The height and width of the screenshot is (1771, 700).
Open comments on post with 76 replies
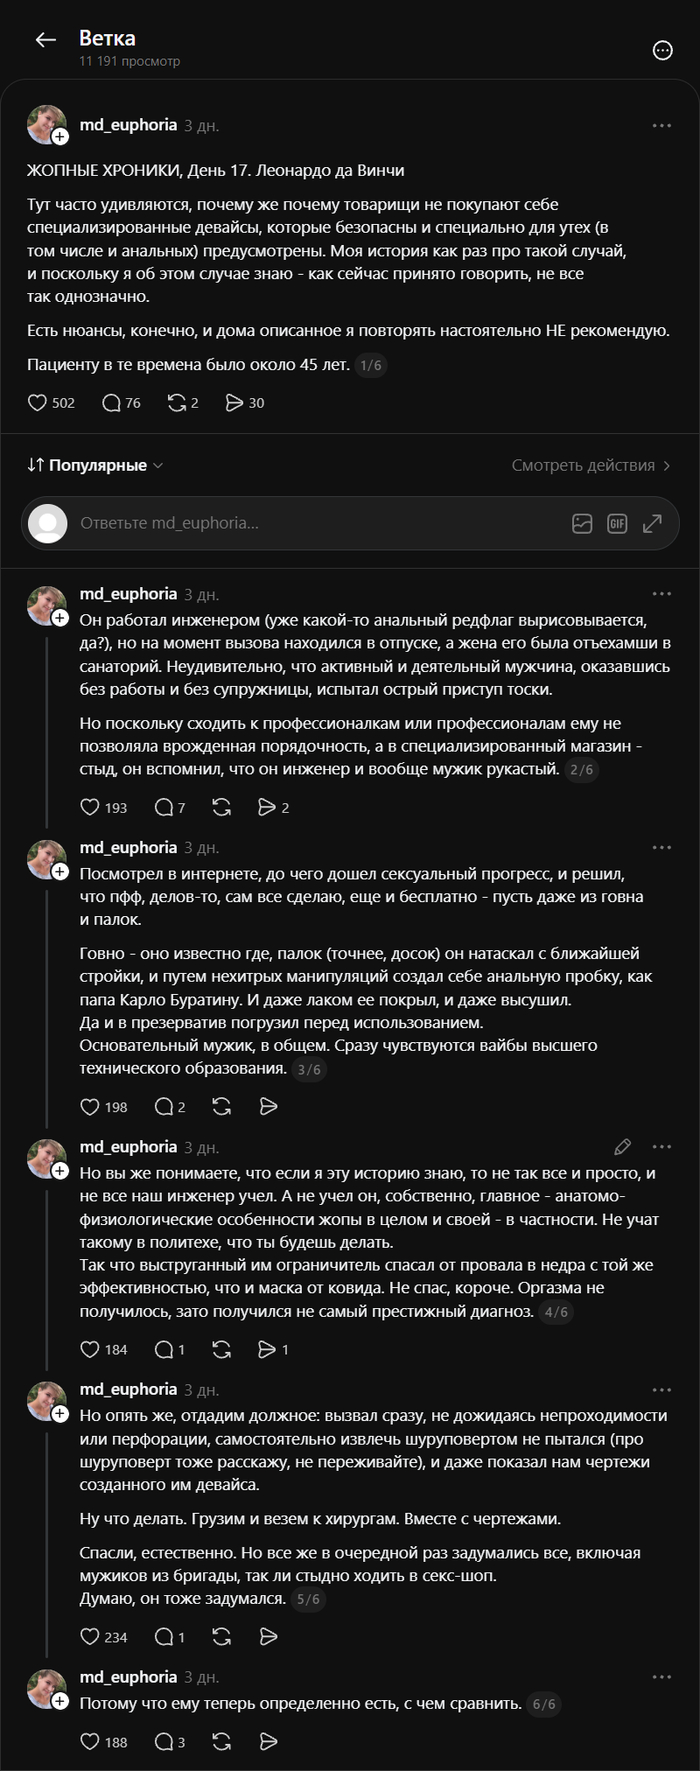121,403
